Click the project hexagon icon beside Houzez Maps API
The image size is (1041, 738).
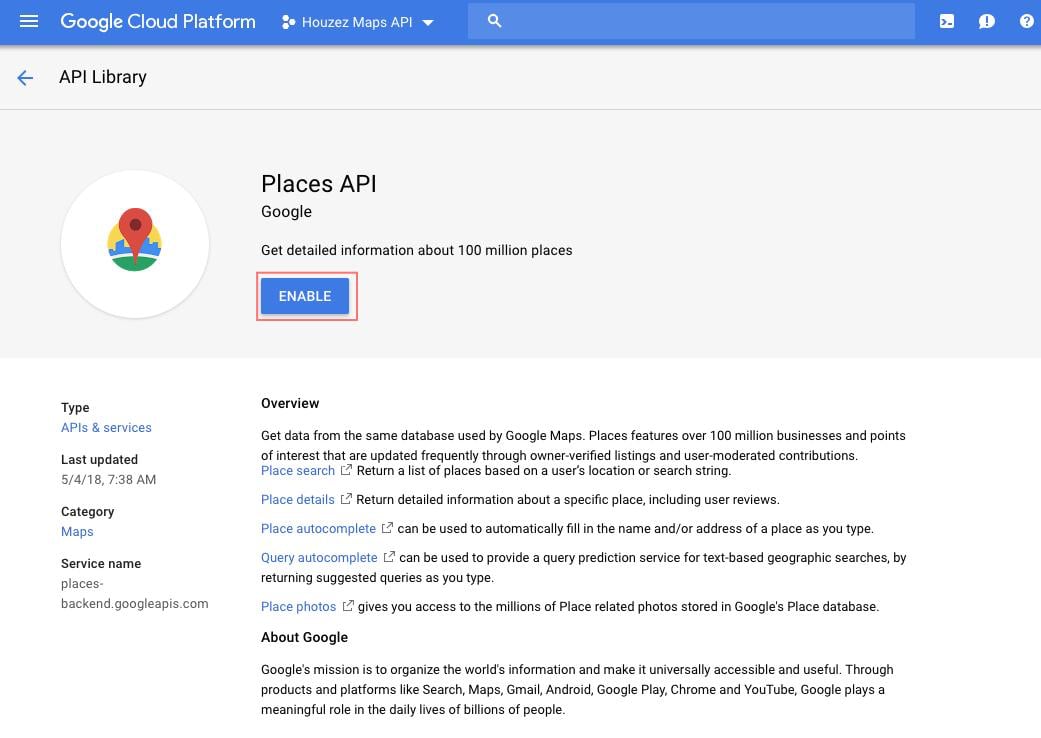coord(288,22)
